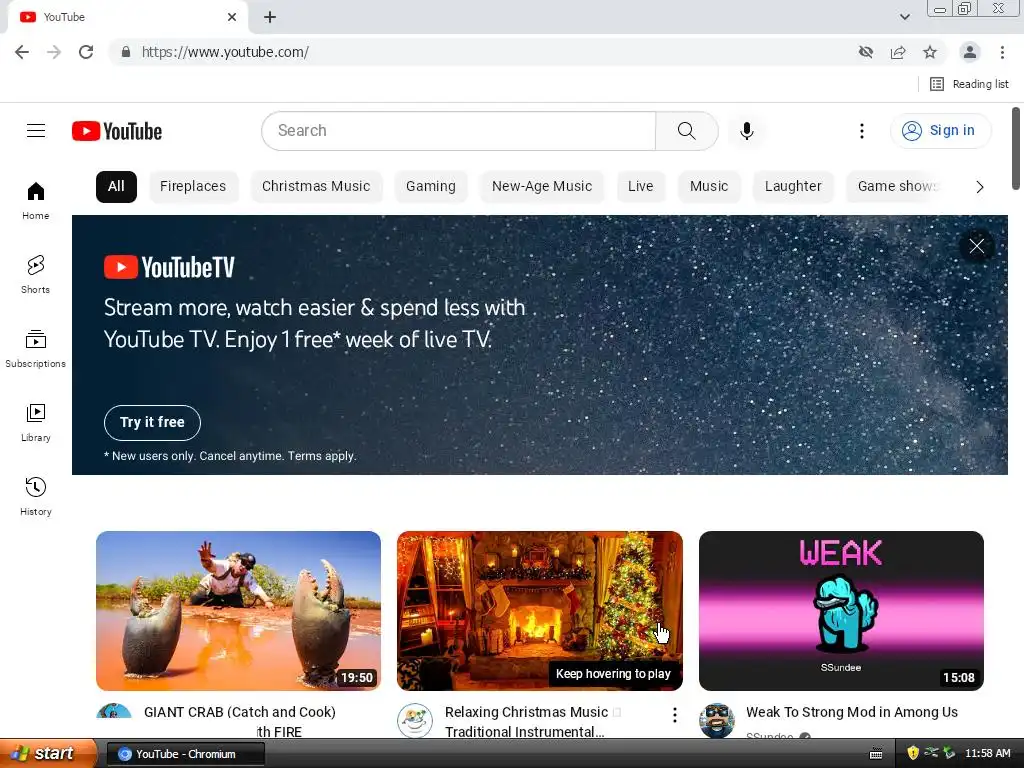The height and width of the screenshot is (768, 1024).
Task: Open Subscriptions in sidebar
Action: coord(35,349)
